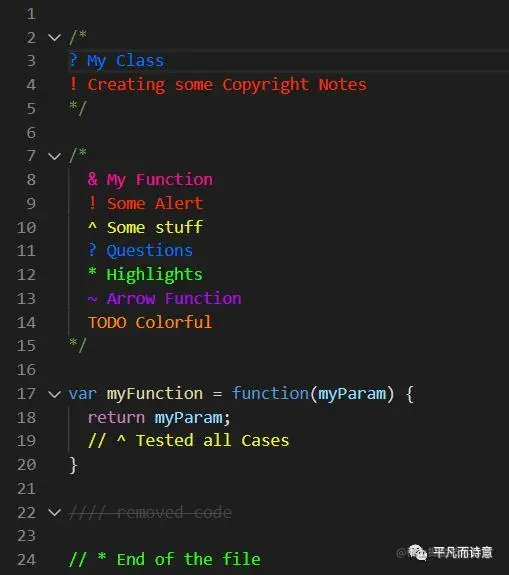This screenshot has height=575, width=509.
Task: Click the closing '*/' on line 5
Action: pyautogui.click(x=78, y=108)
